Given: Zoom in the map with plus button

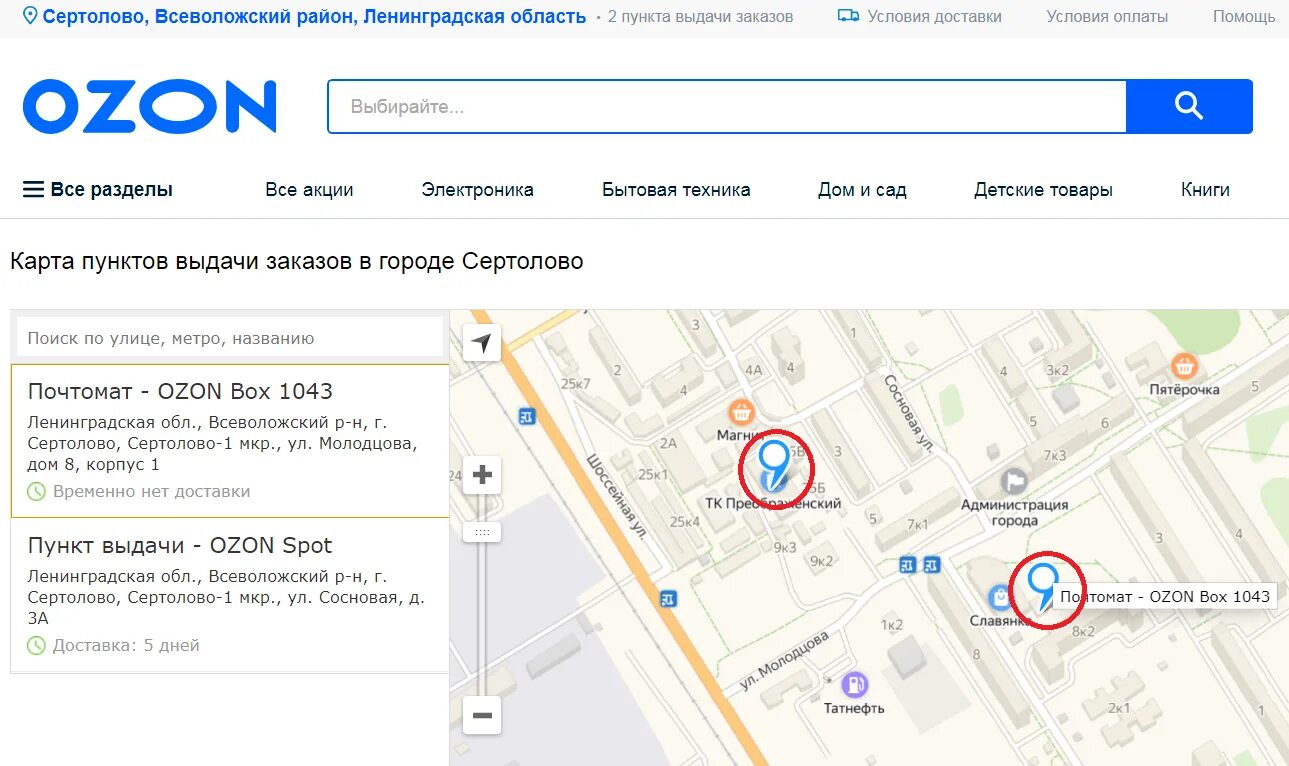Looking at the screenshot, I should coord(482,475).
